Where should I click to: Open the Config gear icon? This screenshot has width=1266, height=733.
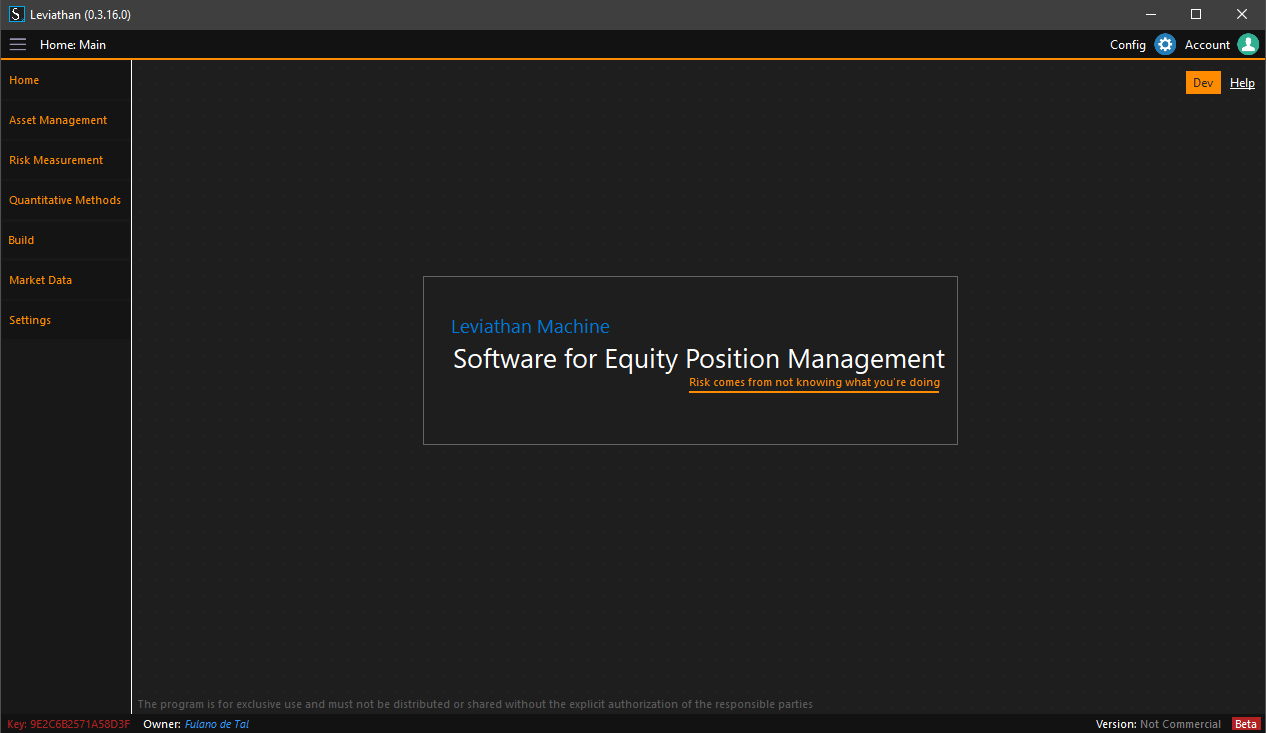point(1164,45)
